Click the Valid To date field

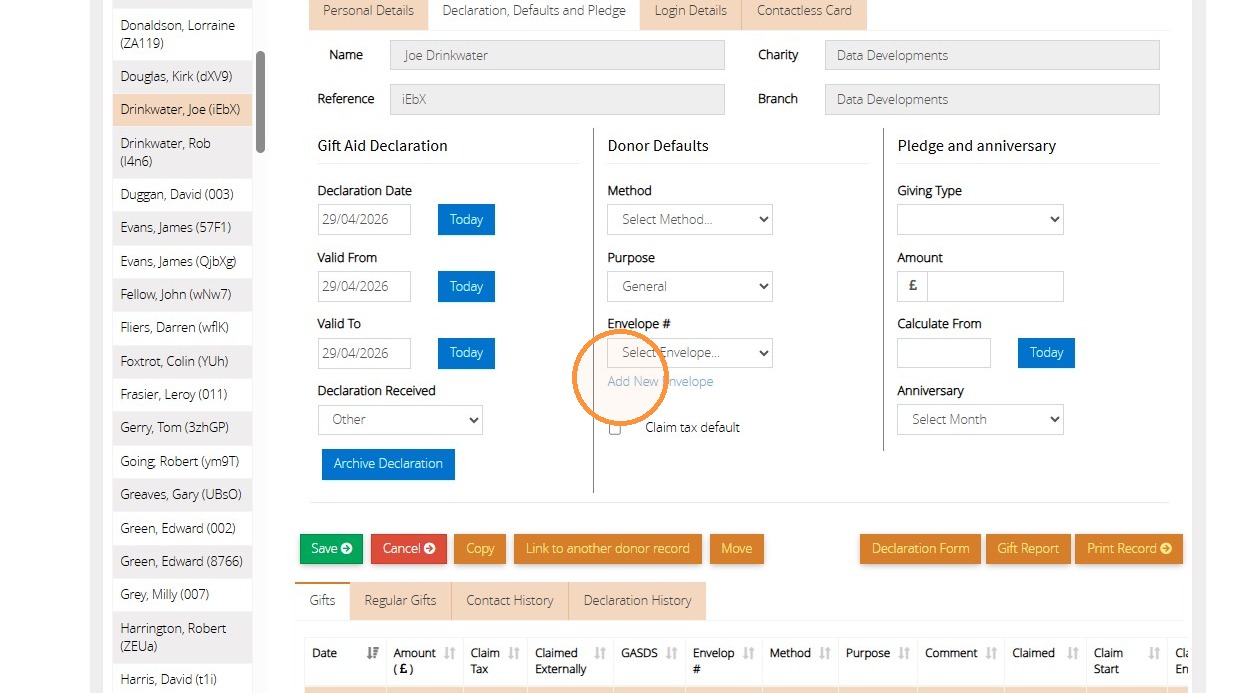[364, 353]
